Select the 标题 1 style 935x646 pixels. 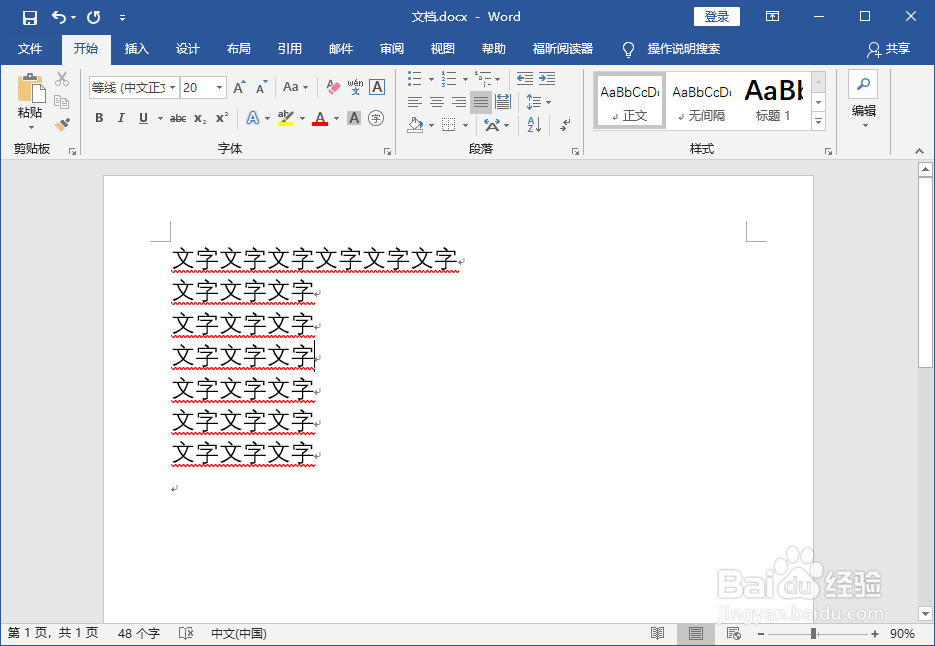point(773,100)
